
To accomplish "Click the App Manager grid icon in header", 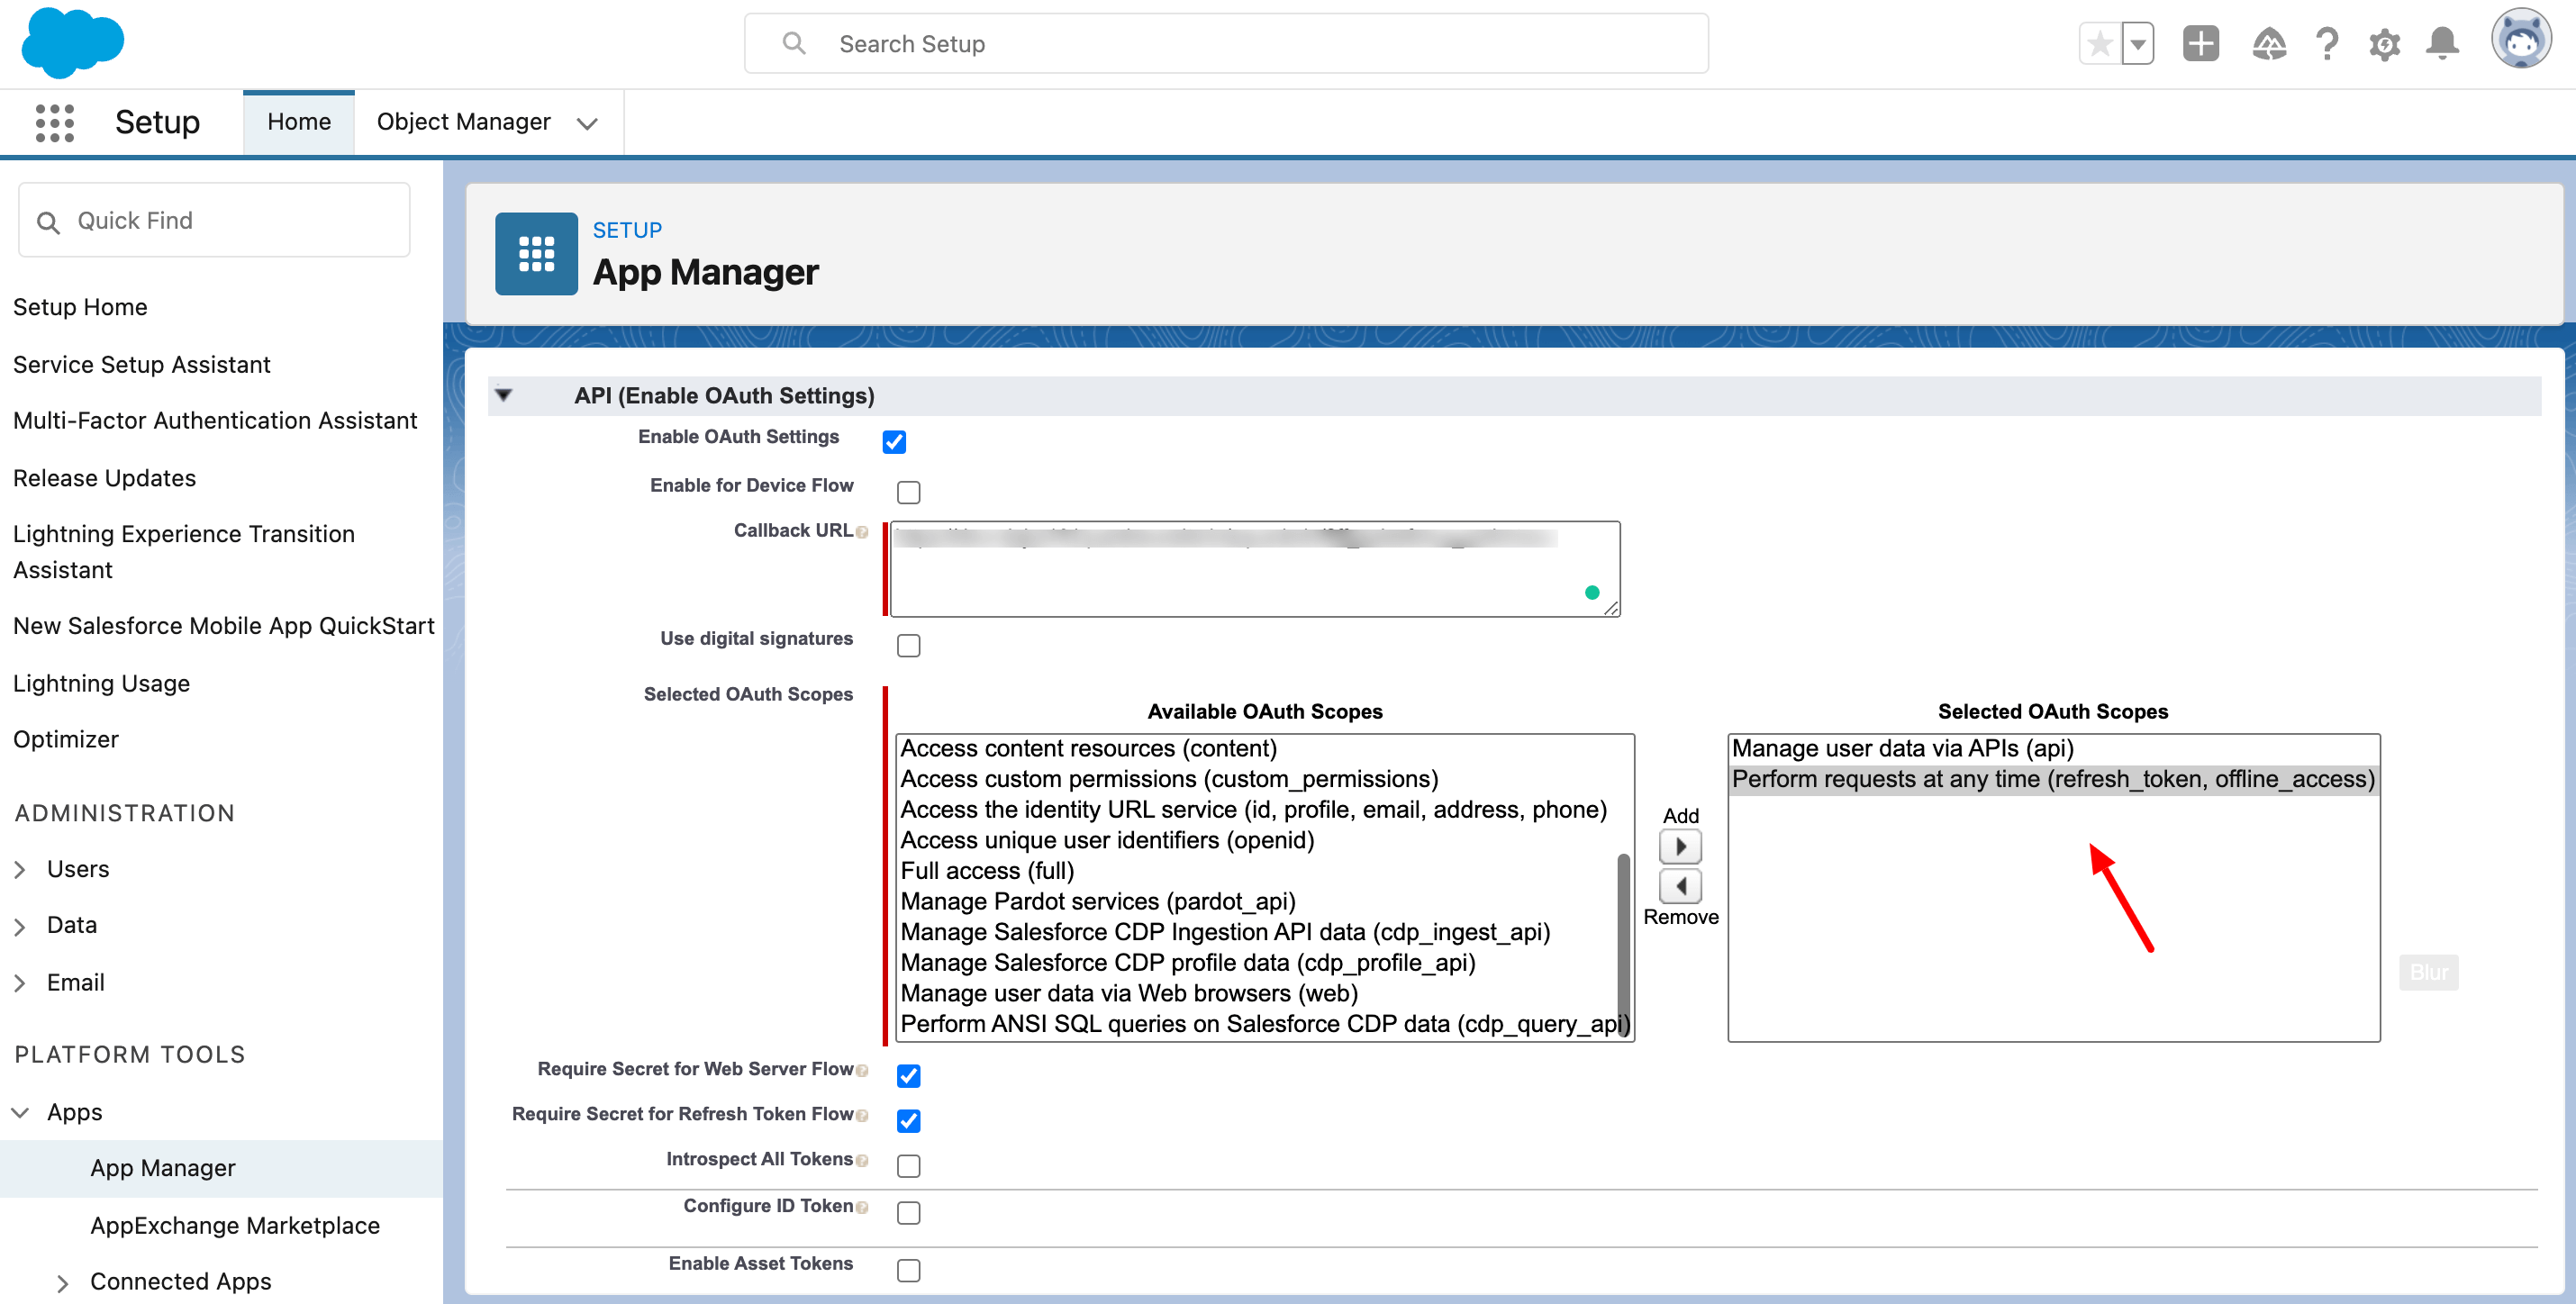I will pyautogui.click(x=536, y=253).
